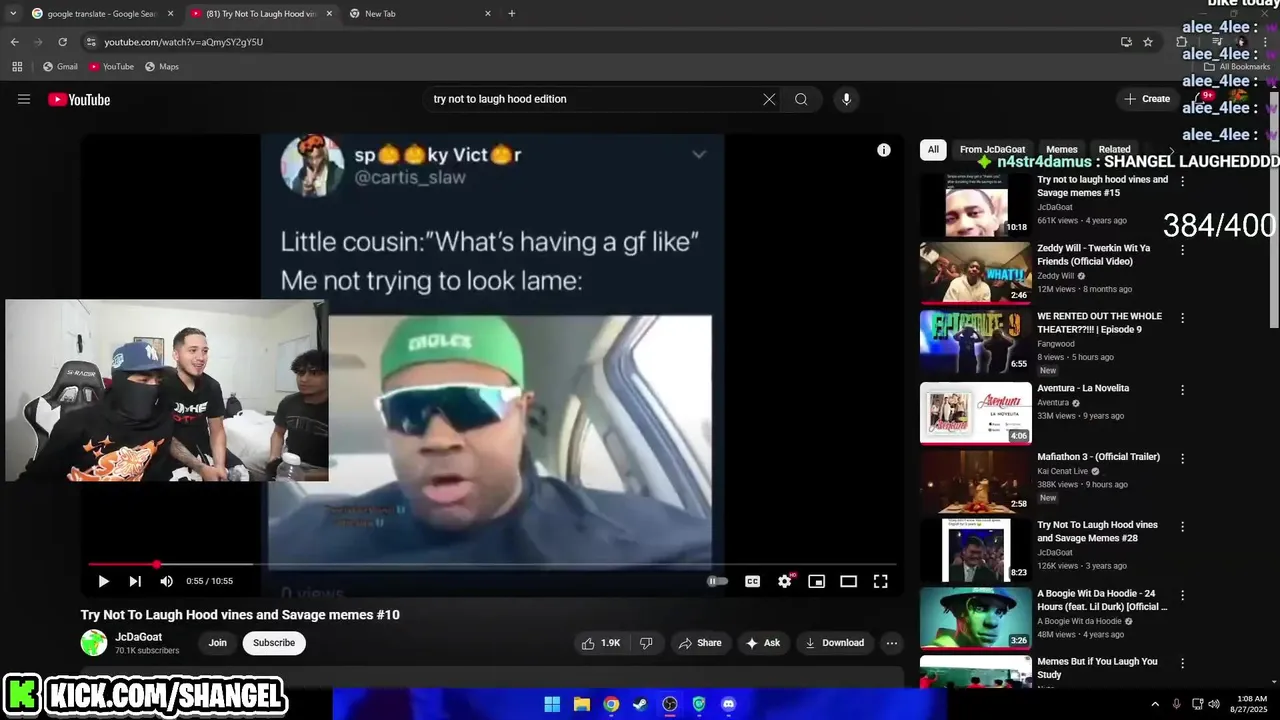
Task: Open the YouTube guide hamburger menu
Action: coord(24,99)
